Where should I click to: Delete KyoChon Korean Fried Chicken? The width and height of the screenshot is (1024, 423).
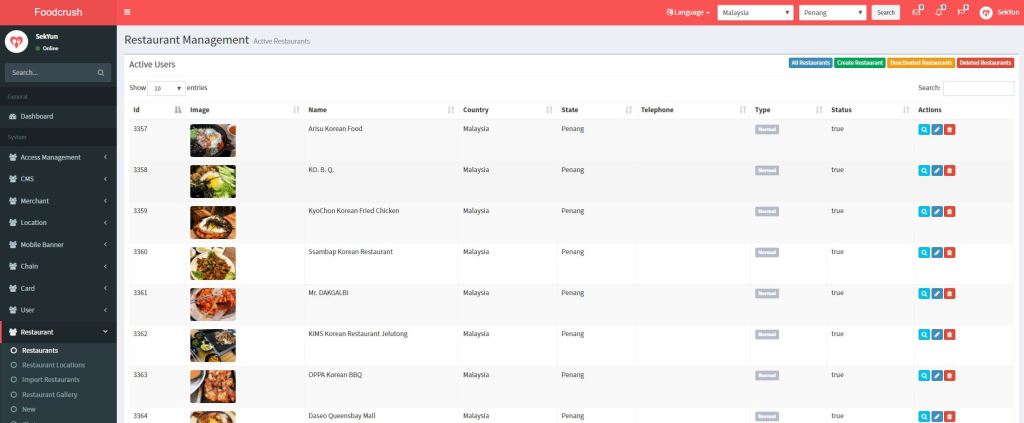949,211
